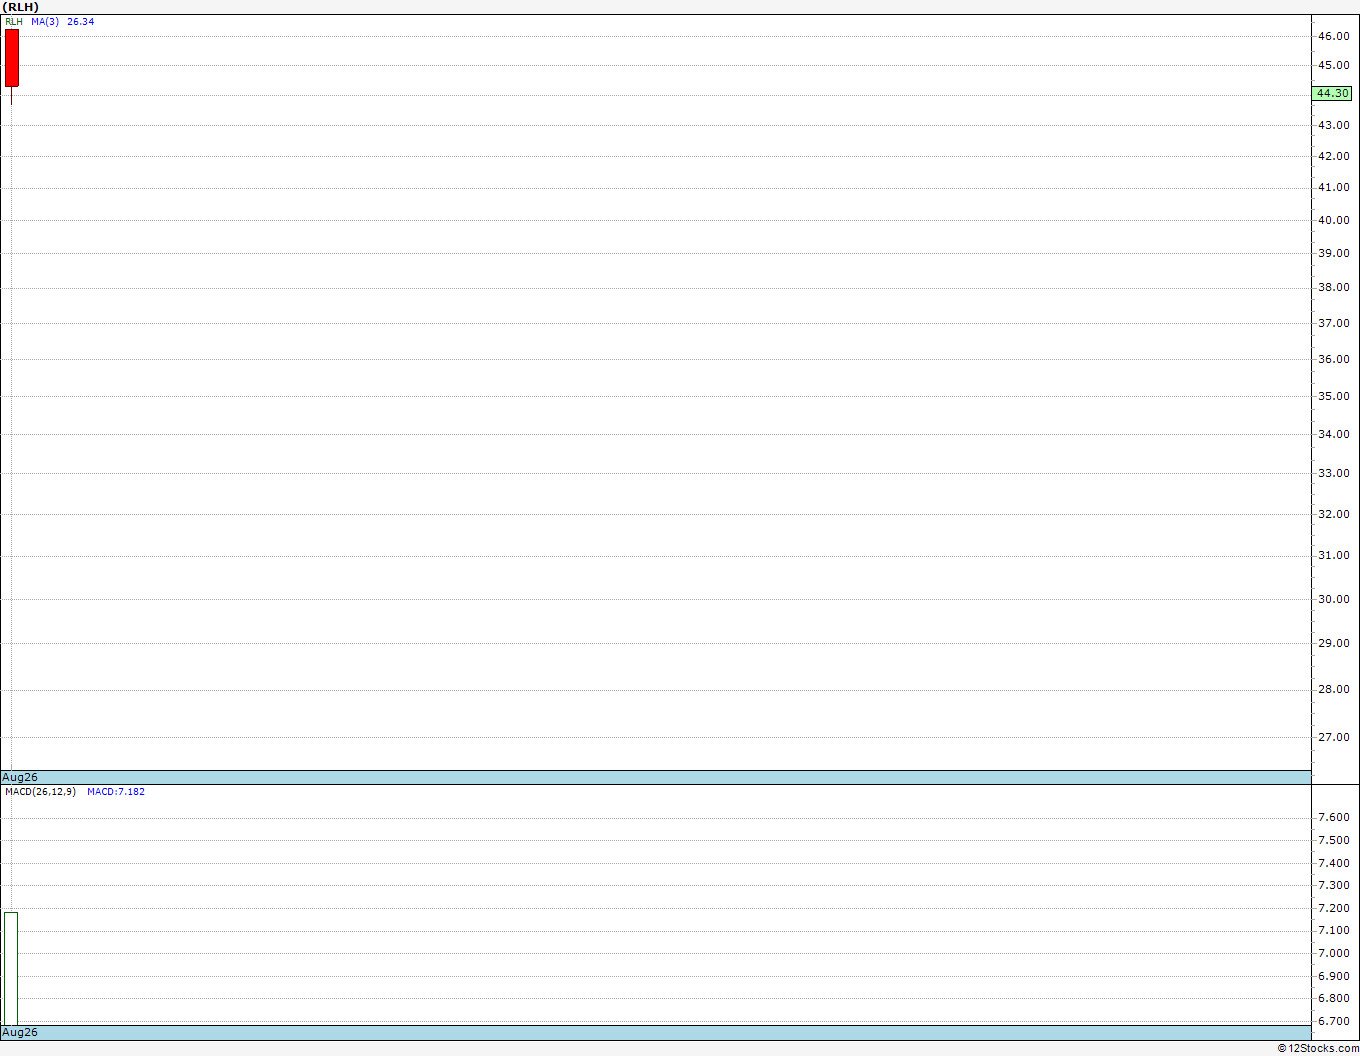Click the 7.600 MACD axis label
The height and width of the screenshot is (1056, 1360).
(1333, 817)
